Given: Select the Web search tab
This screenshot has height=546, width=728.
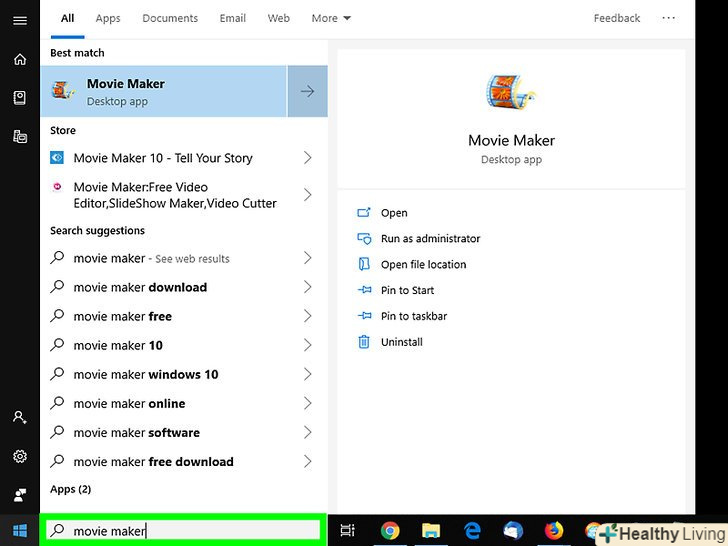Looking at the screenshot, I should coord(279,18).
